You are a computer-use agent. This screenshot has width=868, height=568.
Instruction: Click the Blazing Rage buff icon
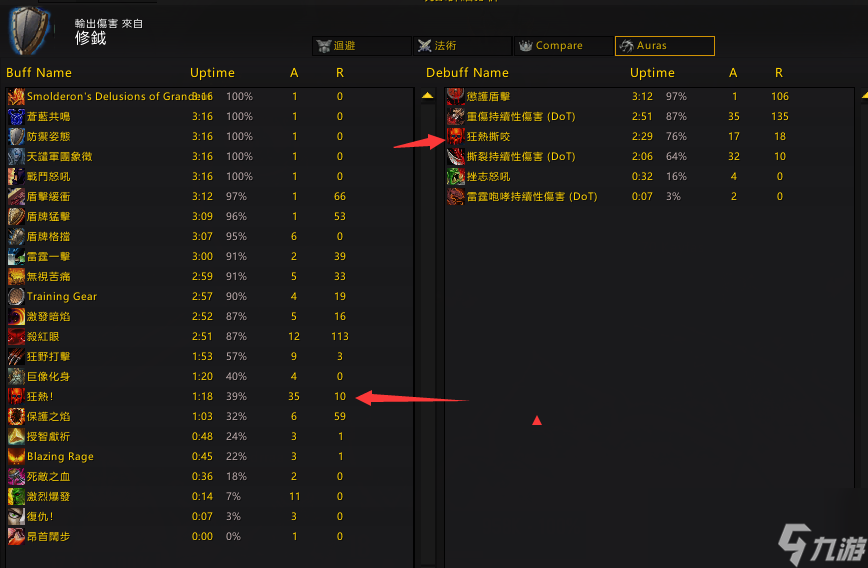click(16, 457)
